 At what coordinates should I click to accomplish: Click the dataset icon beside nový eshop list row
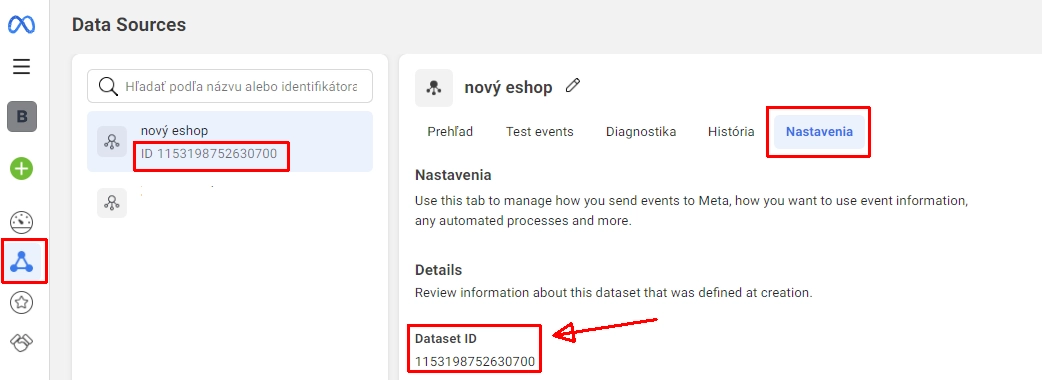(x=112, y=142)
